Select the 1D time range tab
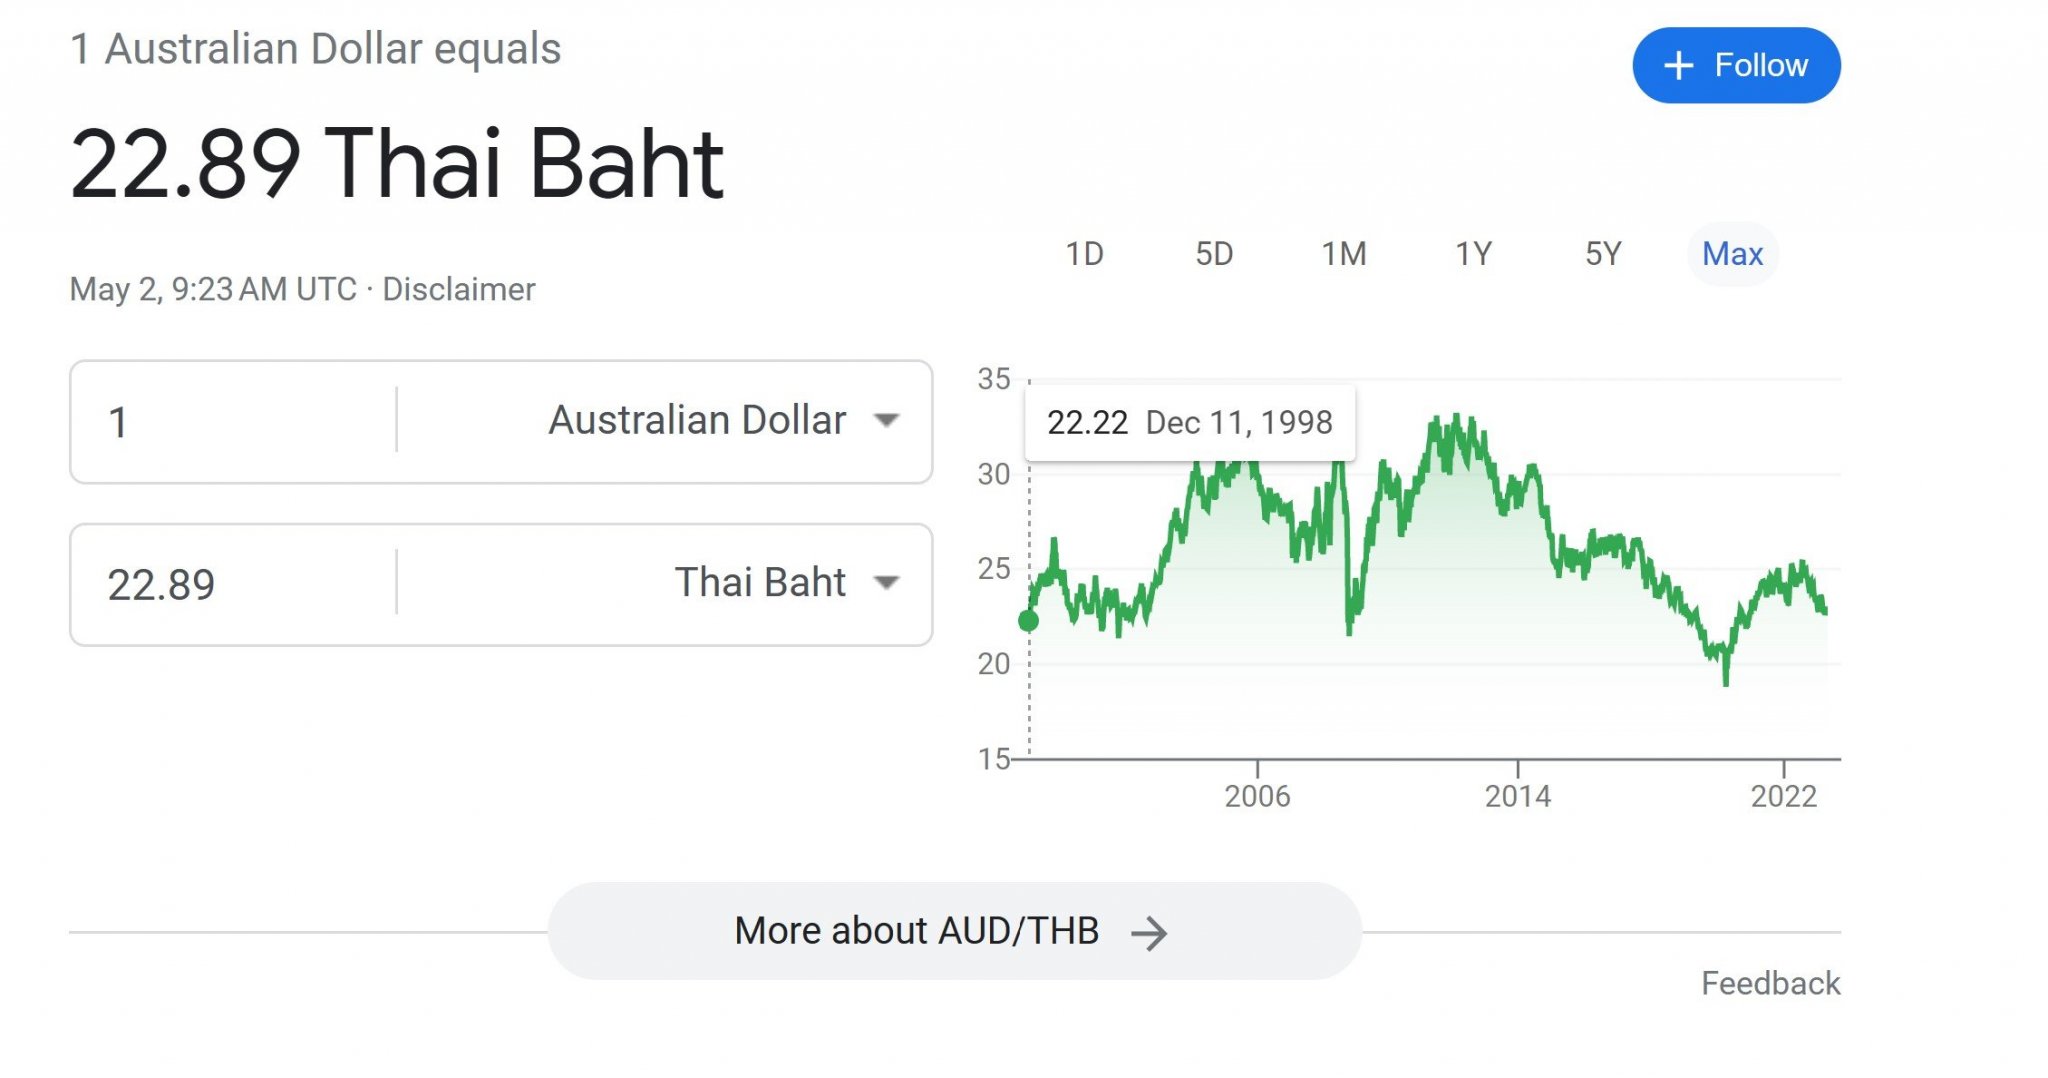Image resolution: width=2048 pixels, height=1078 pixels. (x=1084, y=254)
